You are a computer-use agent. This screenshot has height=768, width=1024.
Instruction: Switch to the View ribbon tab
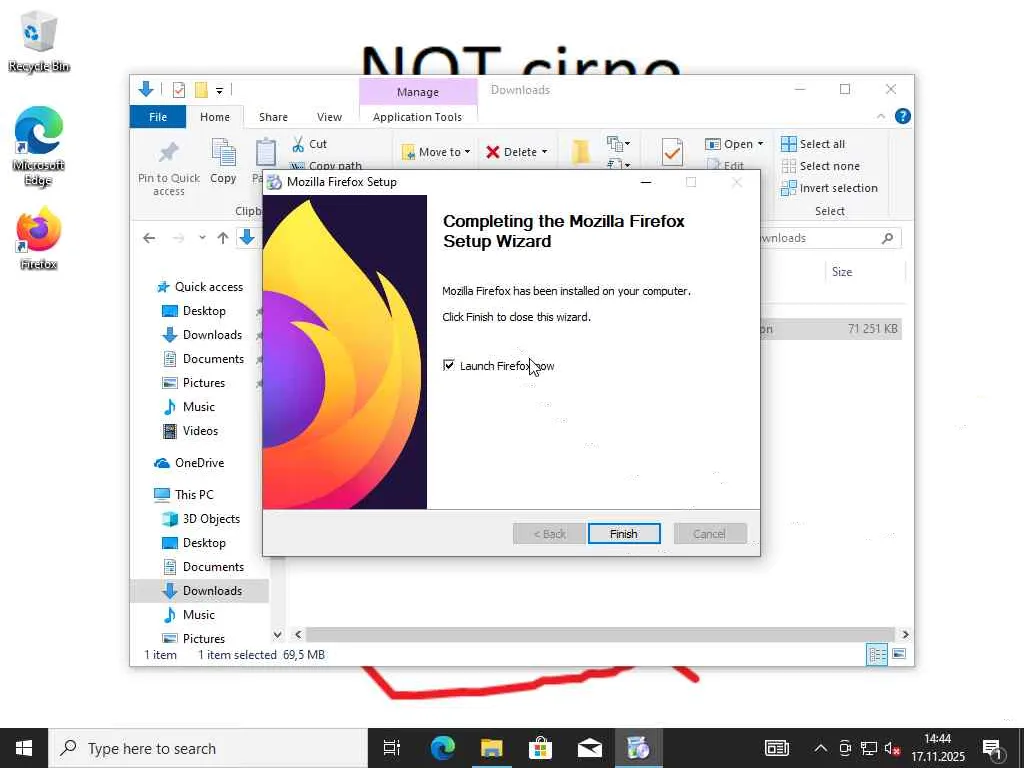[x=329, y=117]
